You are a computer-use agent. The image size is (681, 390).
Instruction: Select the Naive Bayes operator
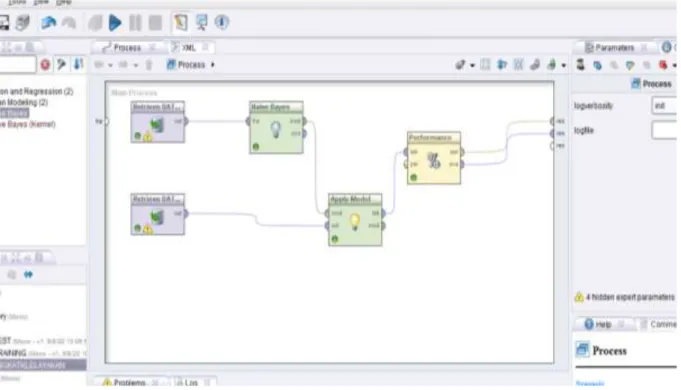point(276,128)
